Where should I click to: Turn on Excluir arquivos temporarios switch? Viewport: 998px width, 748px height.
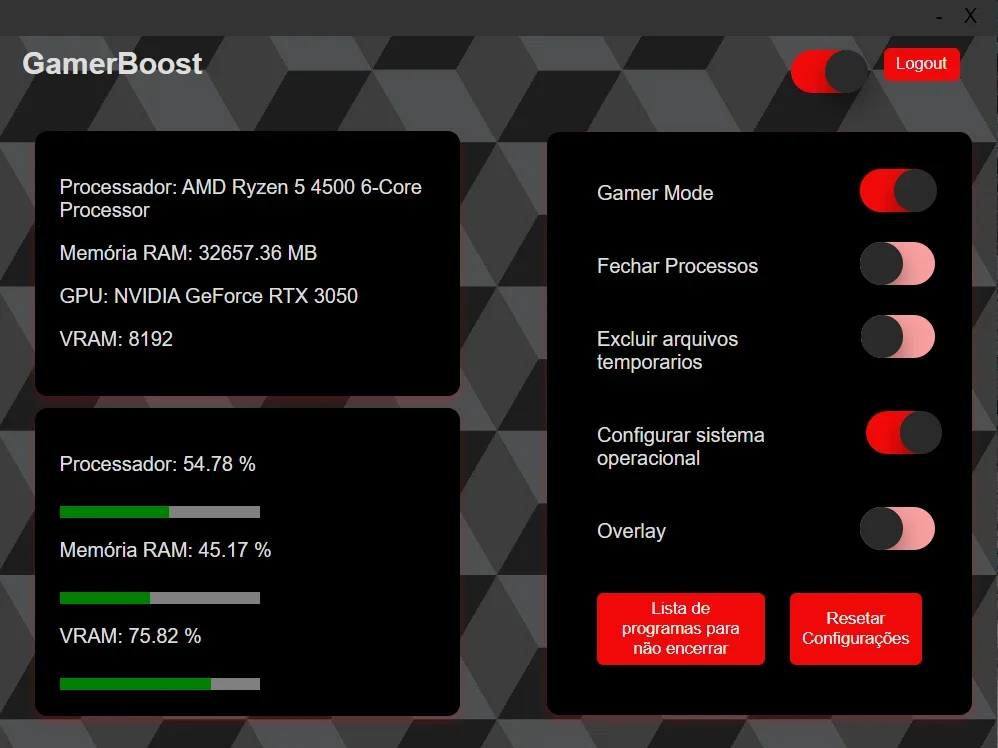[x=897, y=337]
